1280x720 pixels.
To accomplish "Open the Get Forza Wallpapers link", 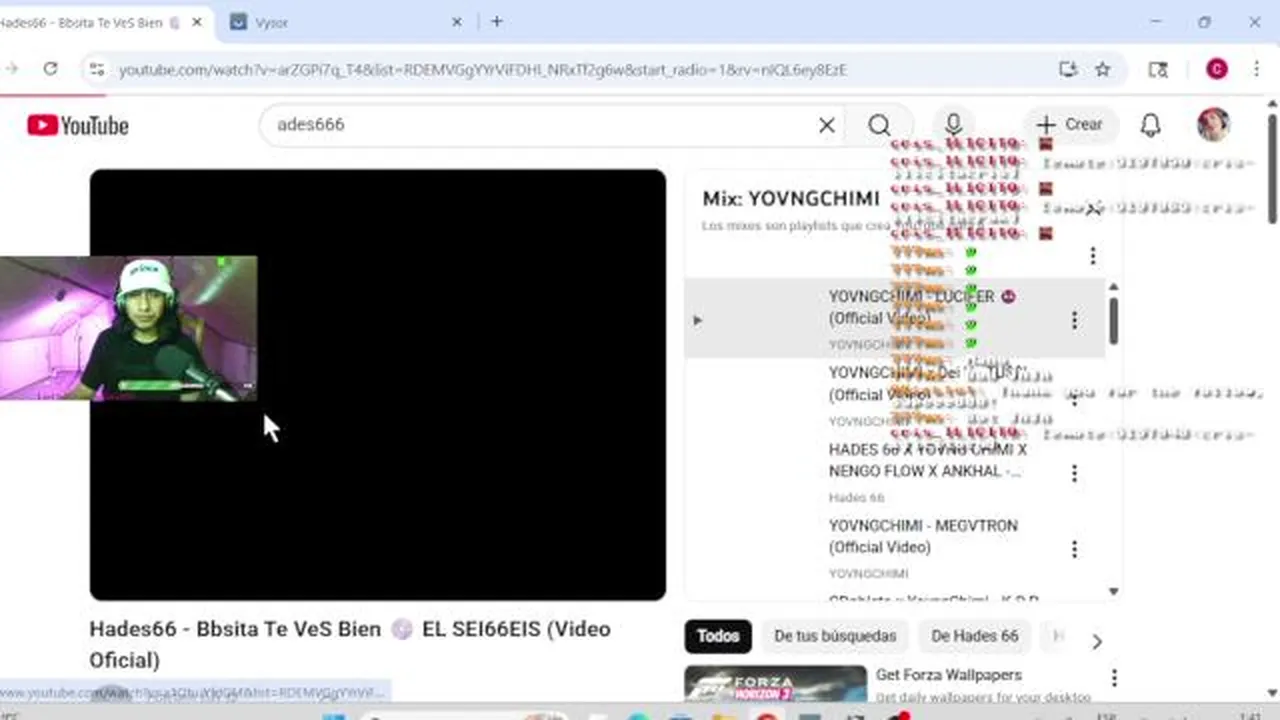I will [x=948, y=675].
